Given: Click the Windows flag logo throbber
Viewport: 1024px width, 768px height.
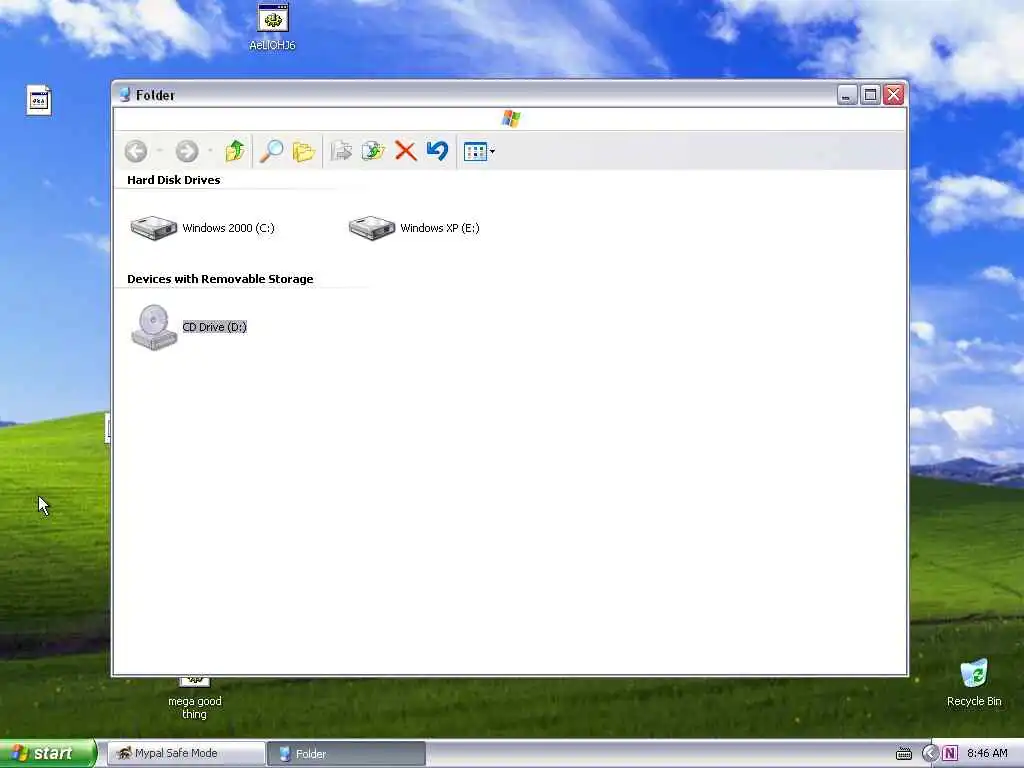Looking at the screenshot, I should (511, 119).
